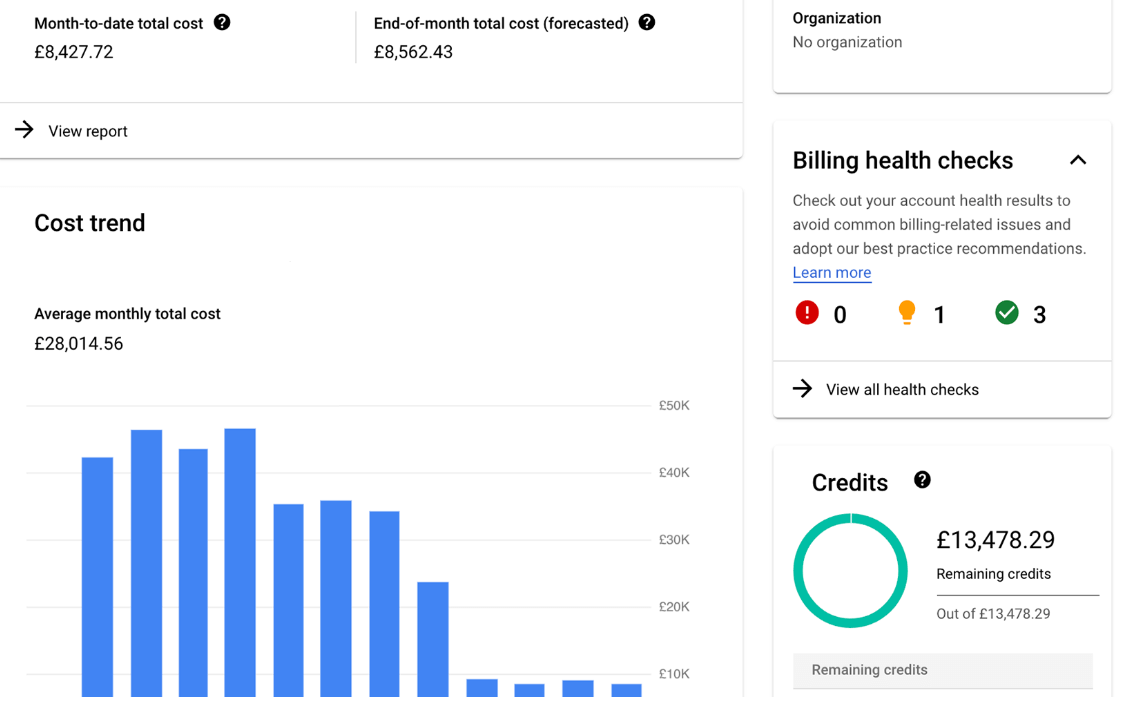Open the Learn more link

pyautogui.click(x=831, y=272)
